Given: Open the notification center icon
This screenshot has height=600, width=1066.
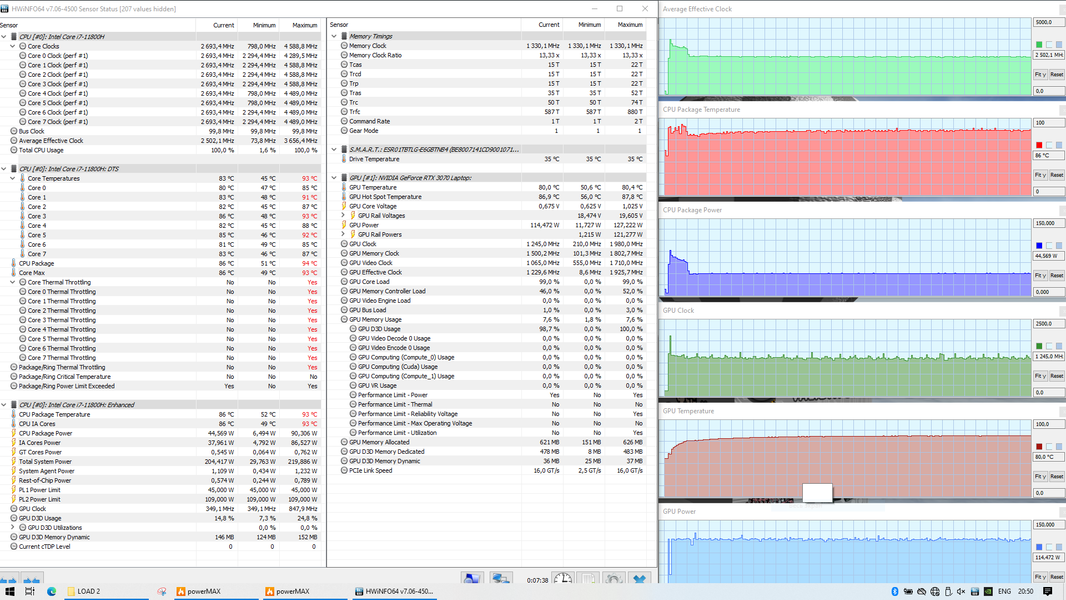Looking at the screenshot, I should click(1048, 592).
